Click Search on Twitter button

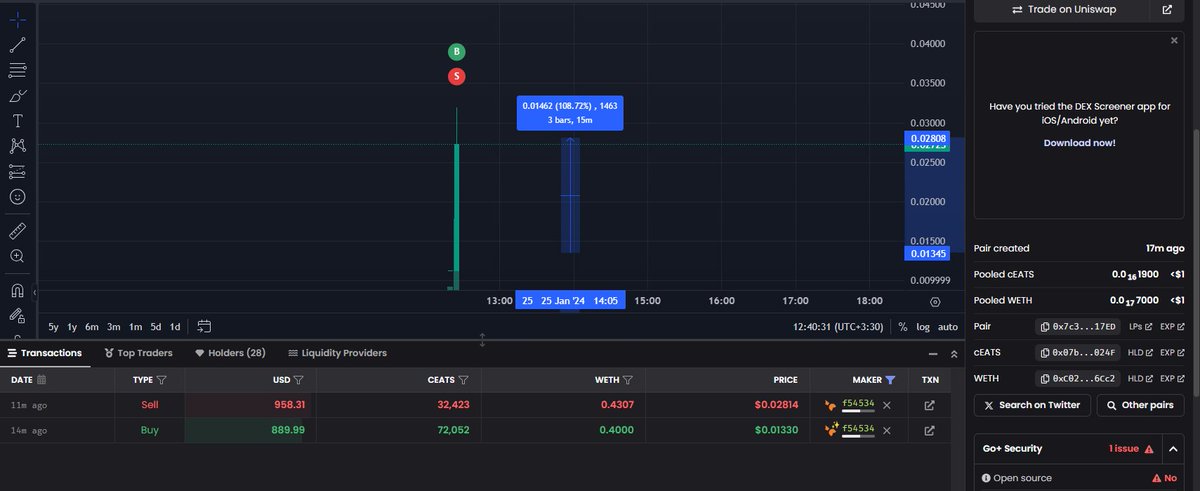point(1032,405)
